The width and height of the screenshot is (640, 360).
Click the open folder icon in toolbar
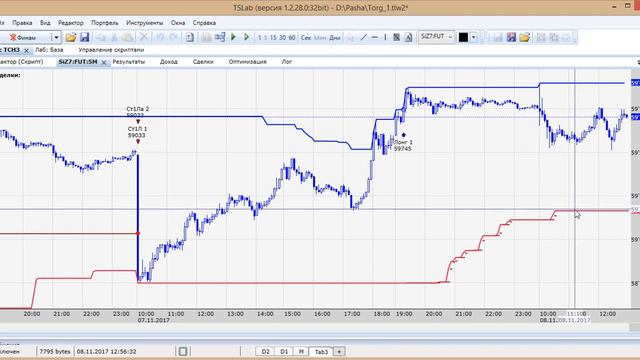tap(71, 38)
